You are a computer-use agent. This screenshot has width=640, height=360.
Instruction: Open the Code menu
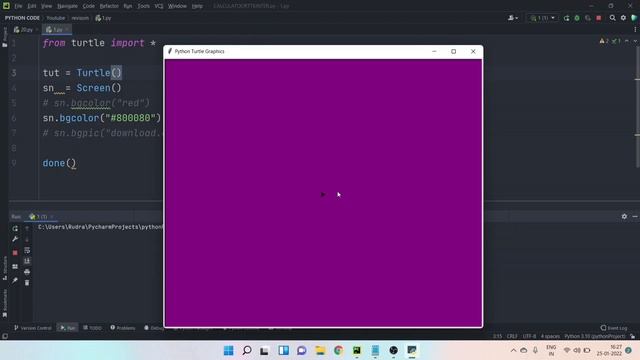89,6
